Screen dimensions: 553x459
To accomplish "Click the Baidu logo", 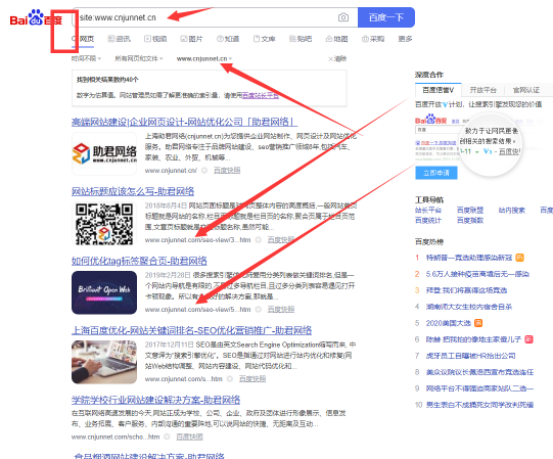I will [35, 18].
